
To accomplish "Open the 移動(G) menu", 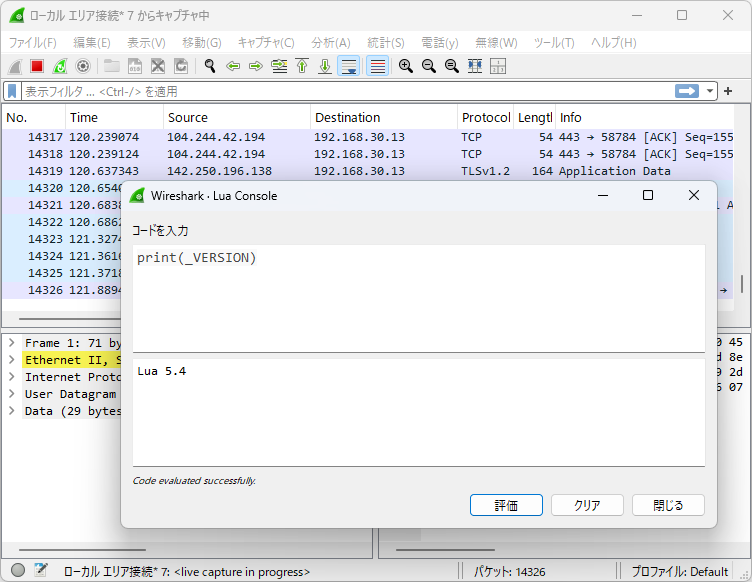I will pos(202,43).
